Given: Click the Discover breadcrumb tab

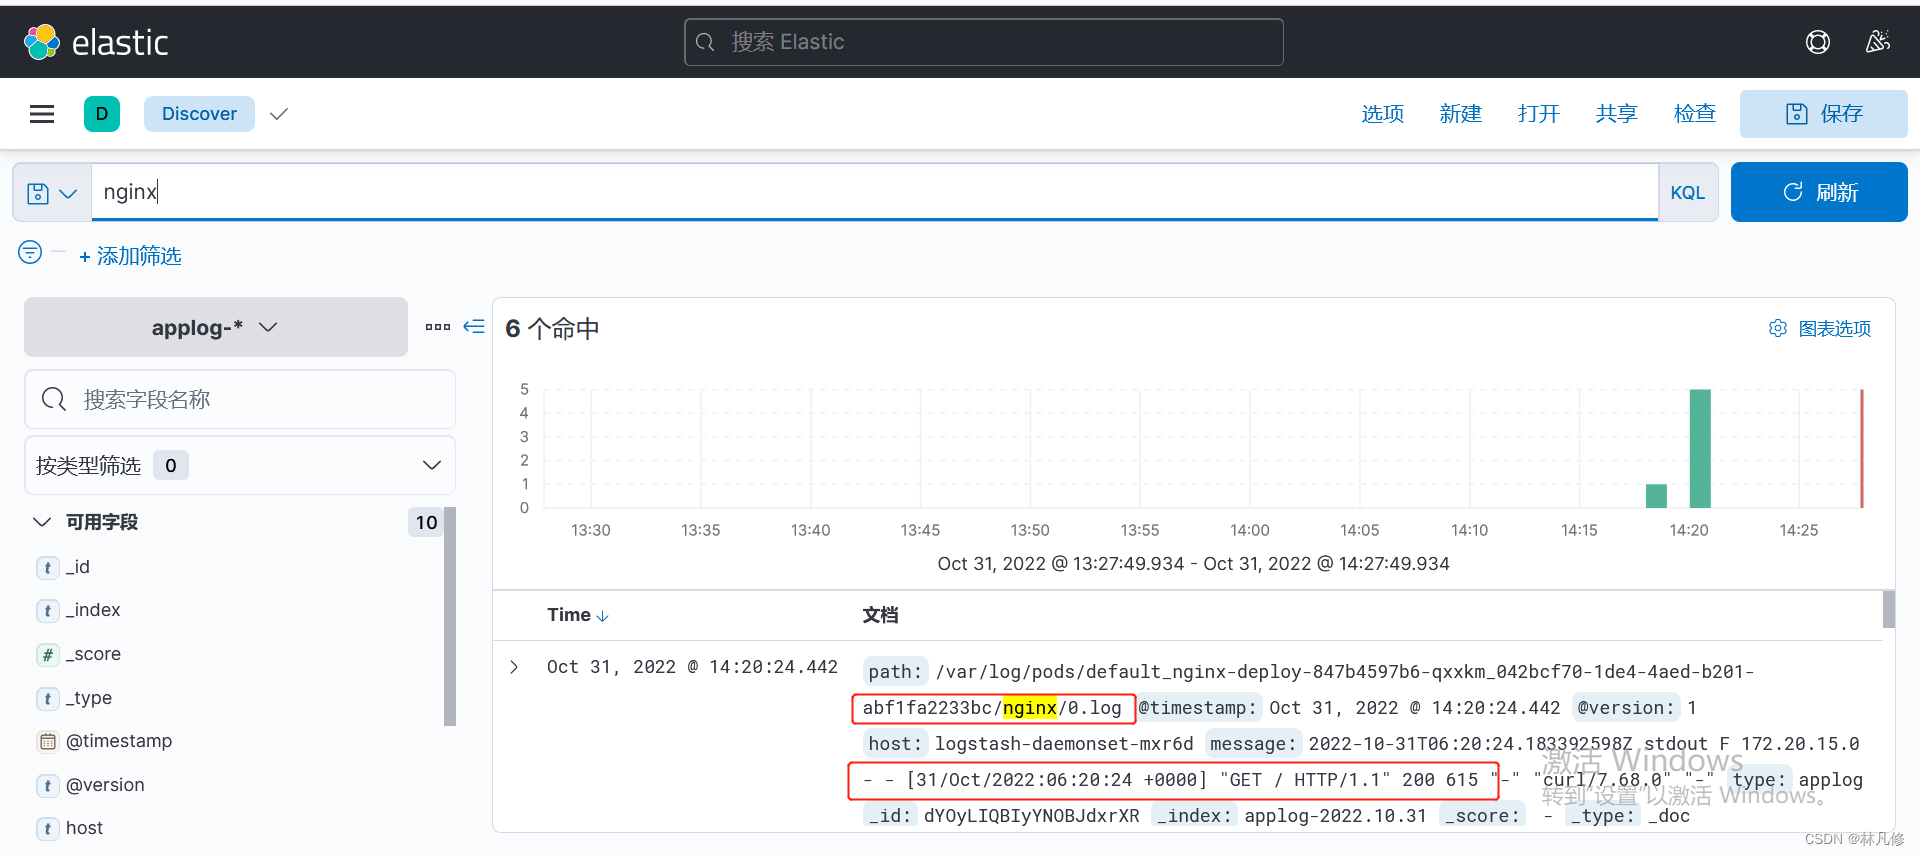Looking at the screenshot, I should pos(199,114).
